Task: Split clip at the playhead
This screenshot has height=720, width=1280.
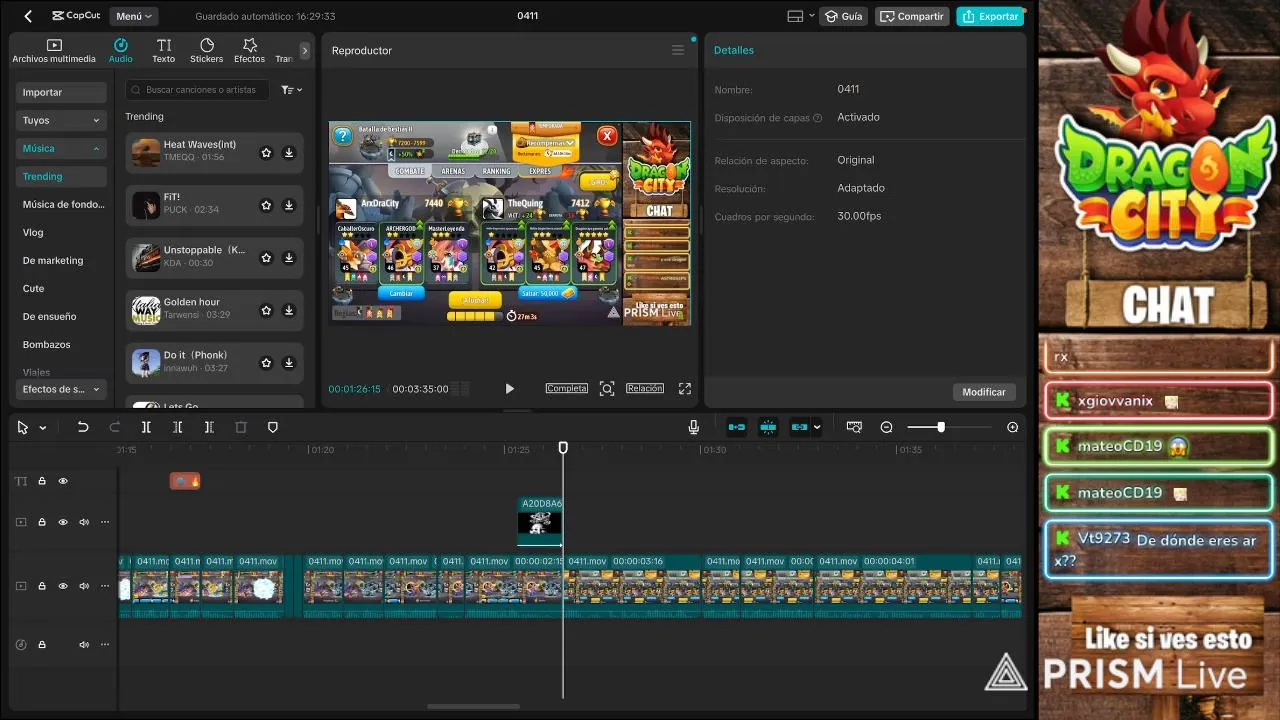Action: [146, 427]
